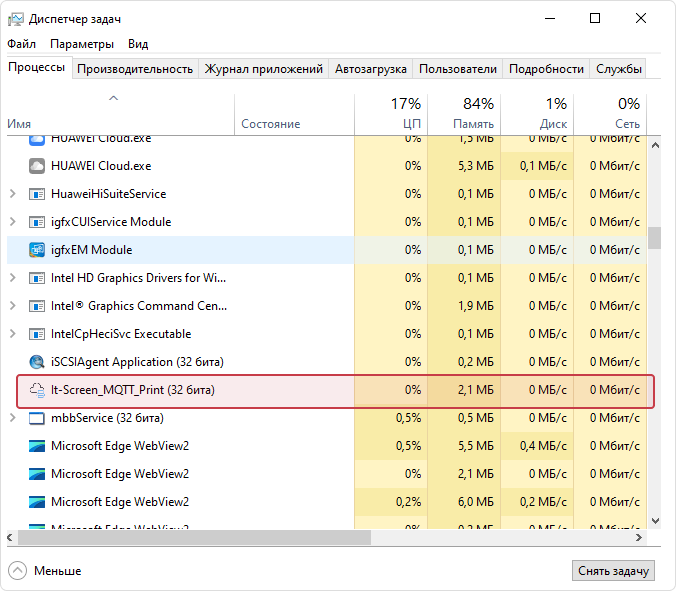
Task: Click the iSCSIAgent Application globe icon
Action: point(37,362)
